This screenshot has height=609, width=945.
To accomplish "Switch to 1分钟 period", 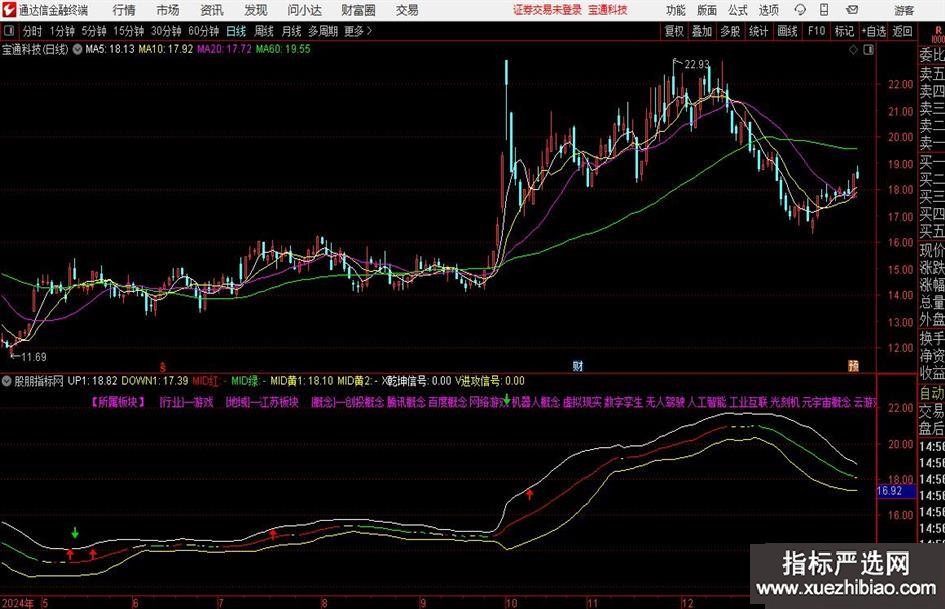I will [62, 31].
